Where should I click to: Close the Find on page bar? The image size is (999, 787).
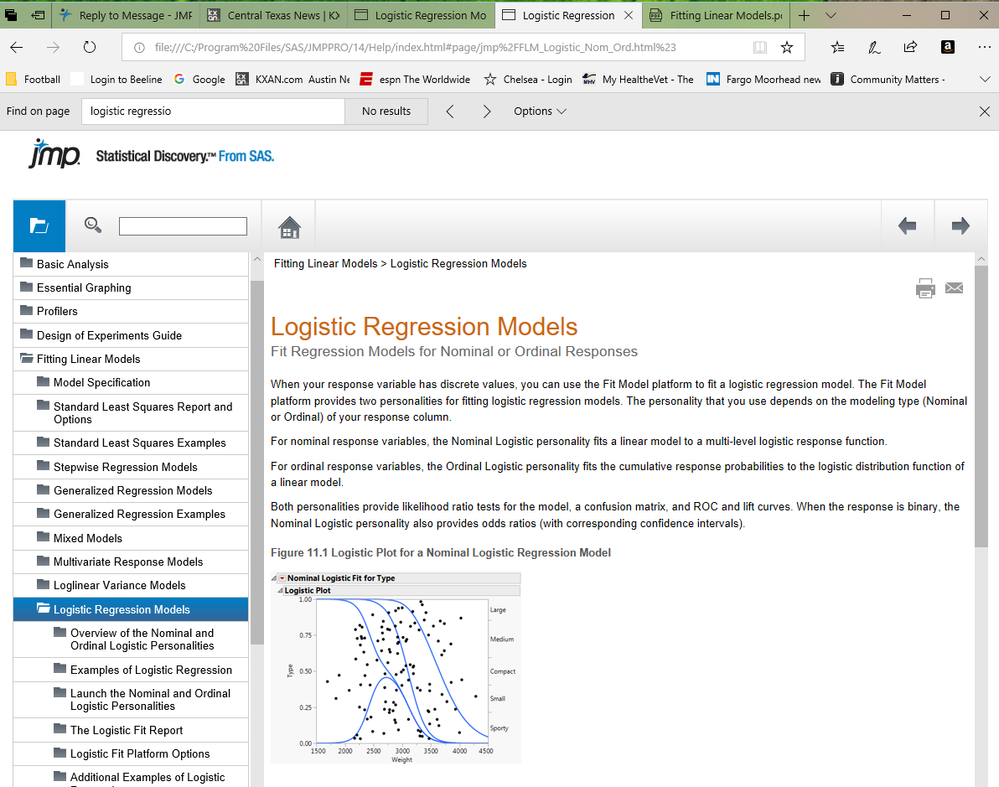click(x=984, y=112)
